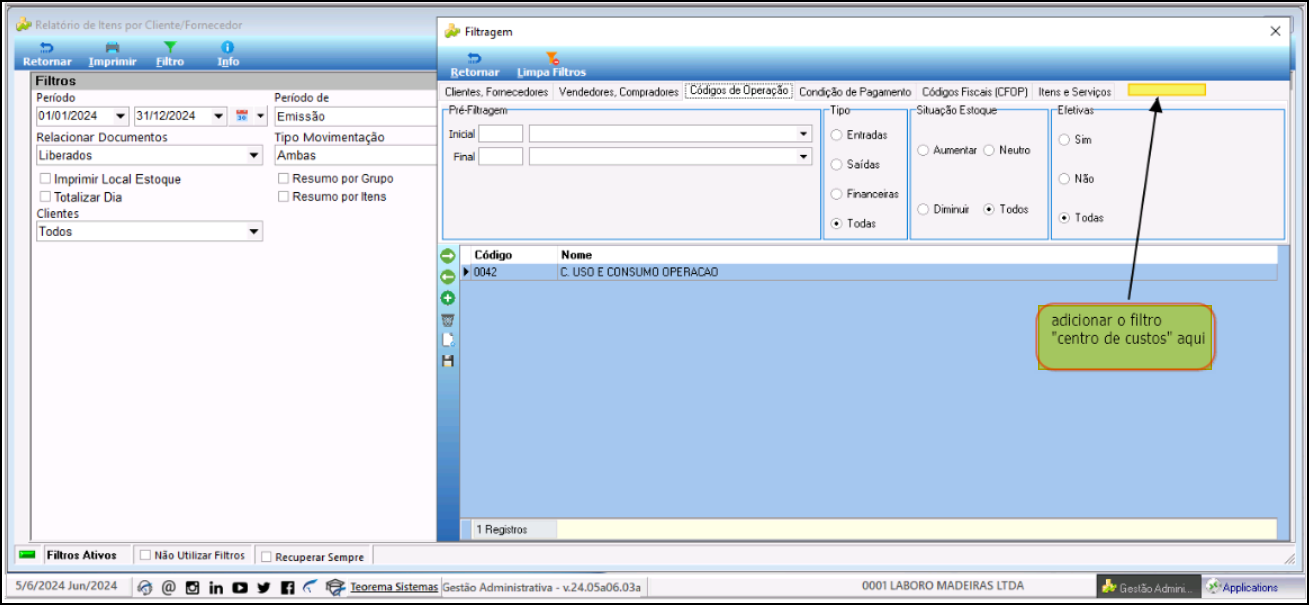Screen dimensions: 1309x605
Task: Click the floppy disk save icon
Action: [448, 361]
